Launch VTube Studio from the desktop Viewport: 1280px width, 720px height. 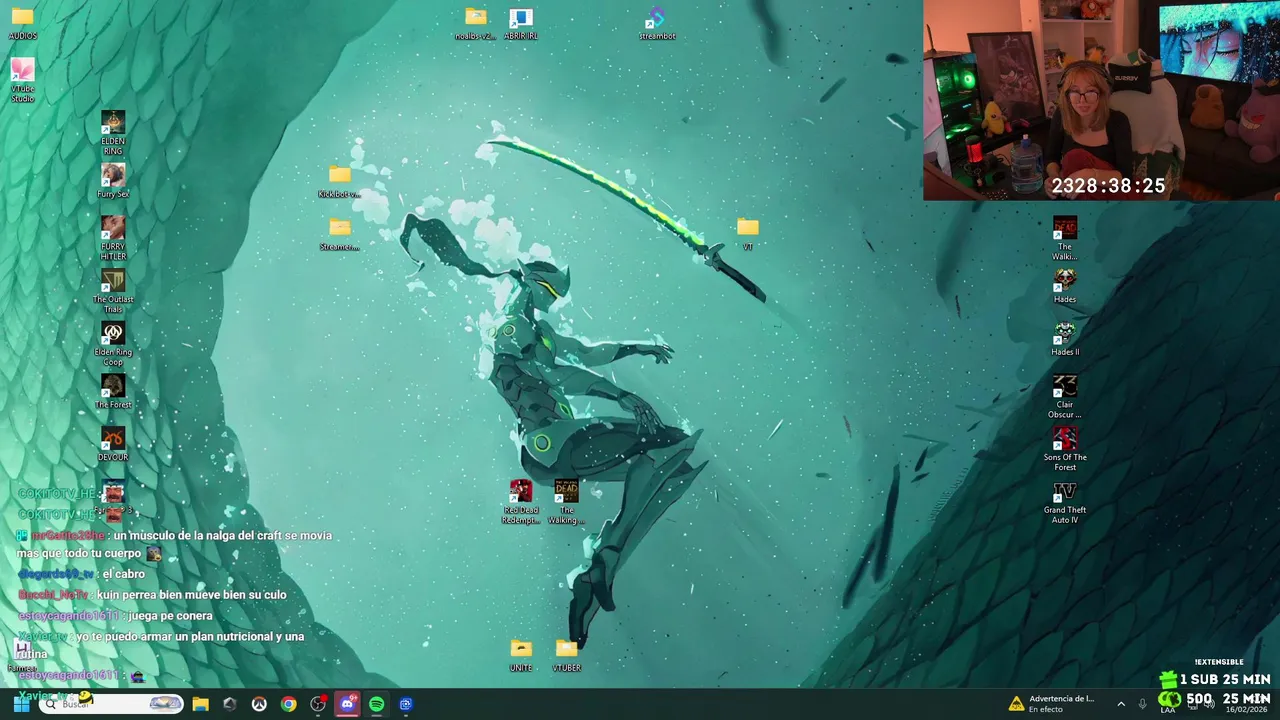22,80
